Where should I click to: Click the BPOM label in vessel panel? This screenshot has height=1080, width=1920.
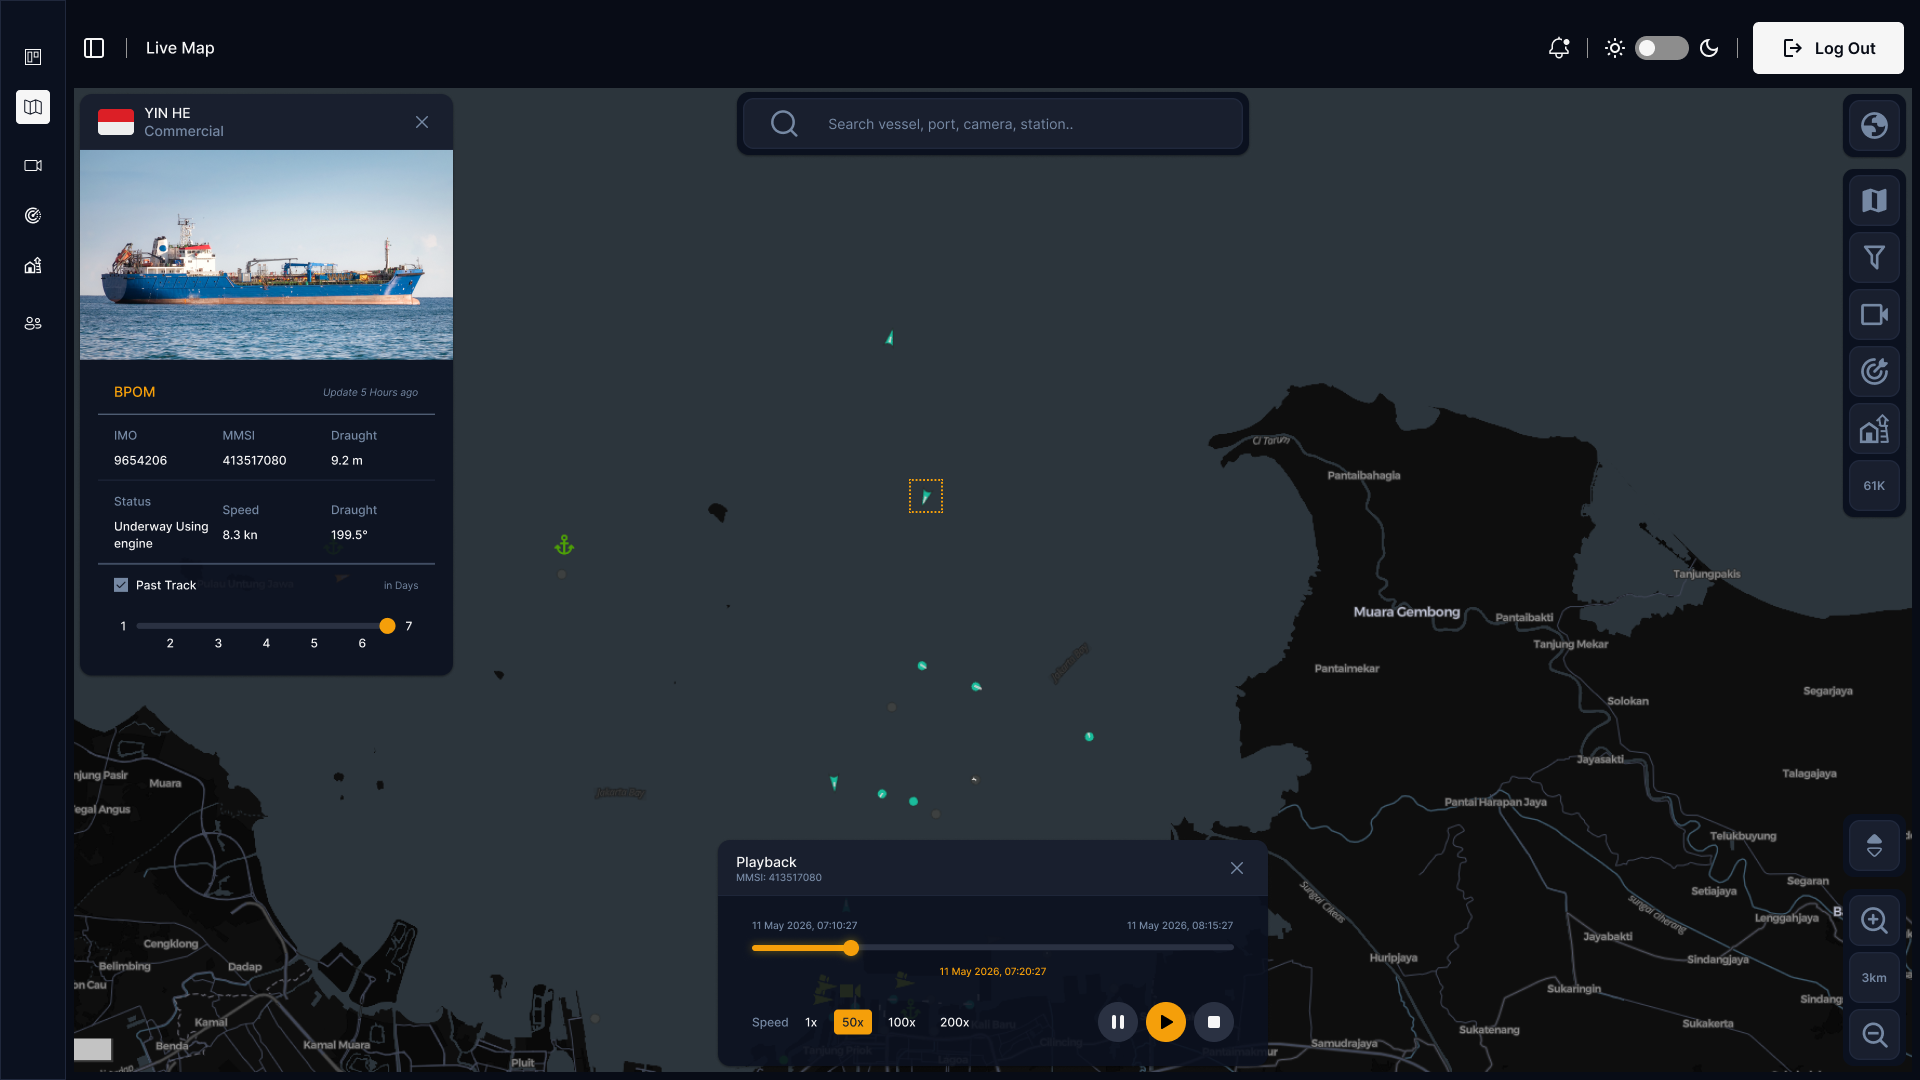click(134, 392)
